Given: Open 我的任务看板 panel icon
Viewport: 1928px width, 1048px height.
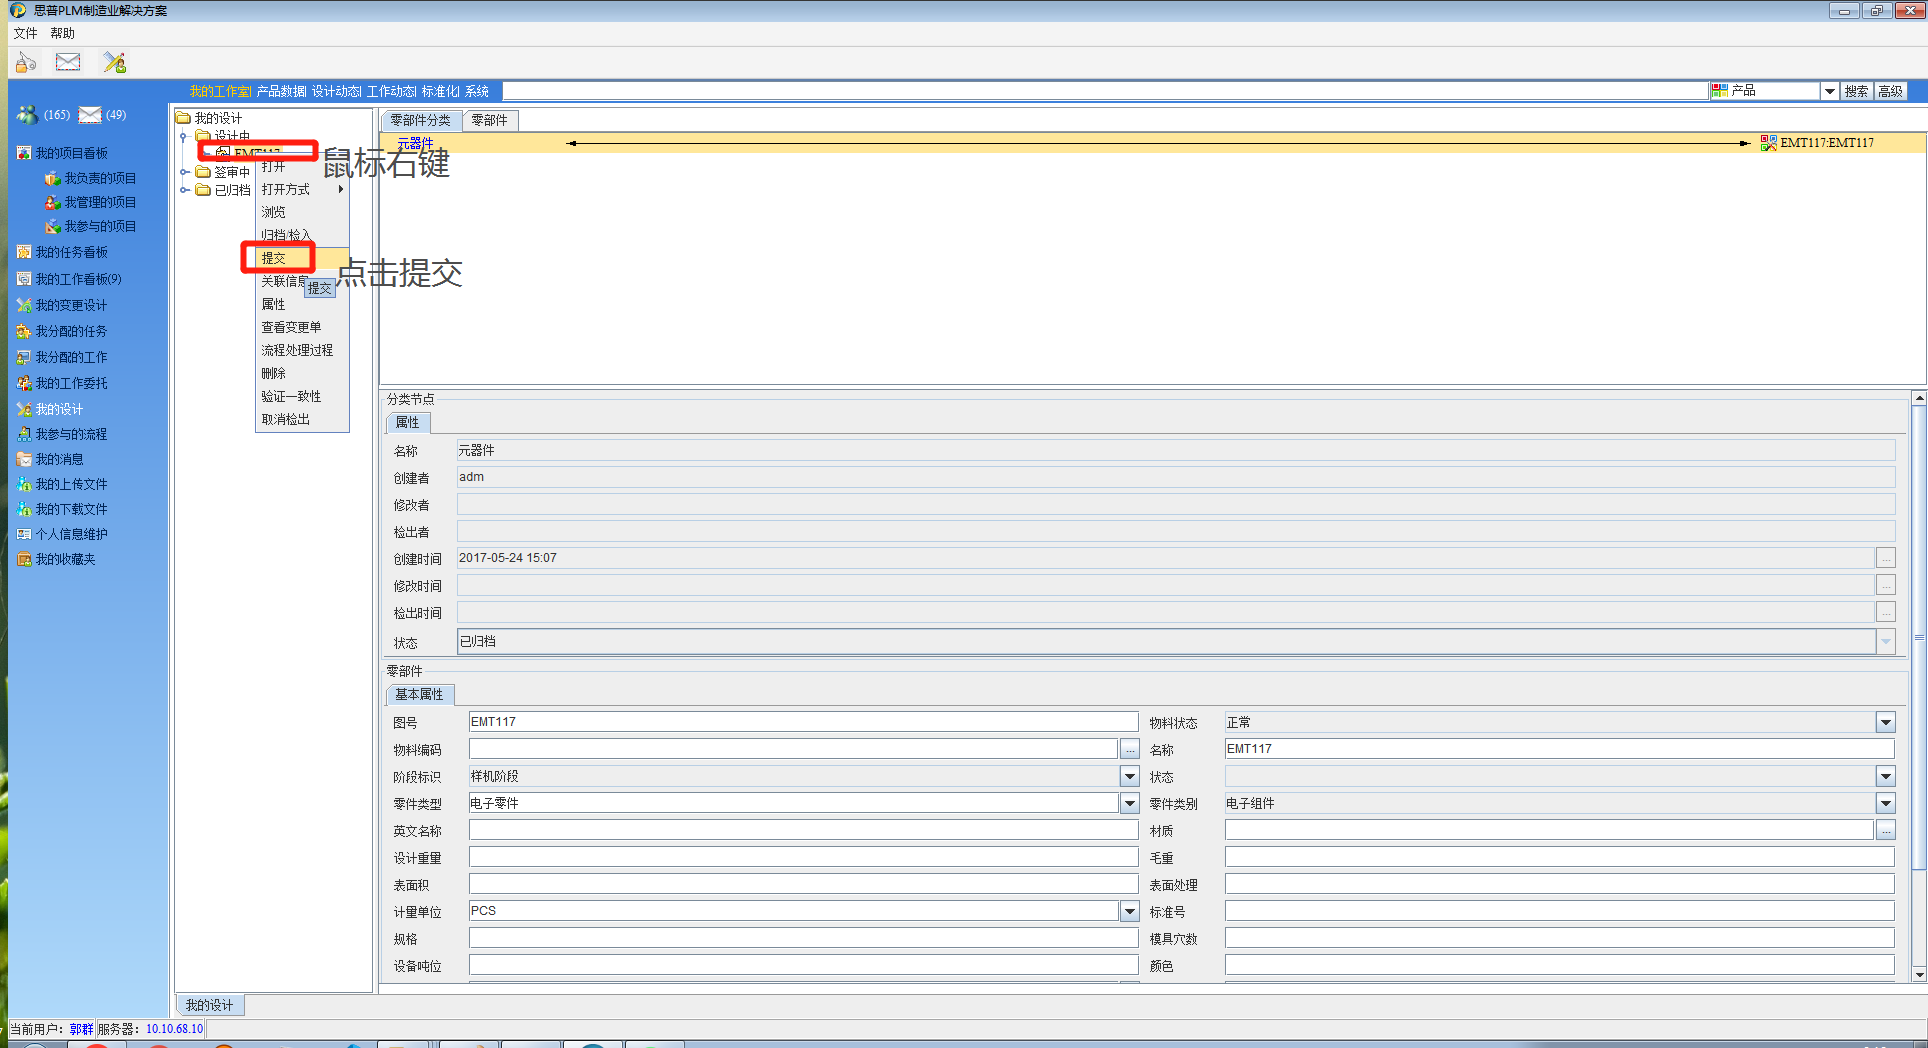Looking at the screenshot, I should [23, 251].
